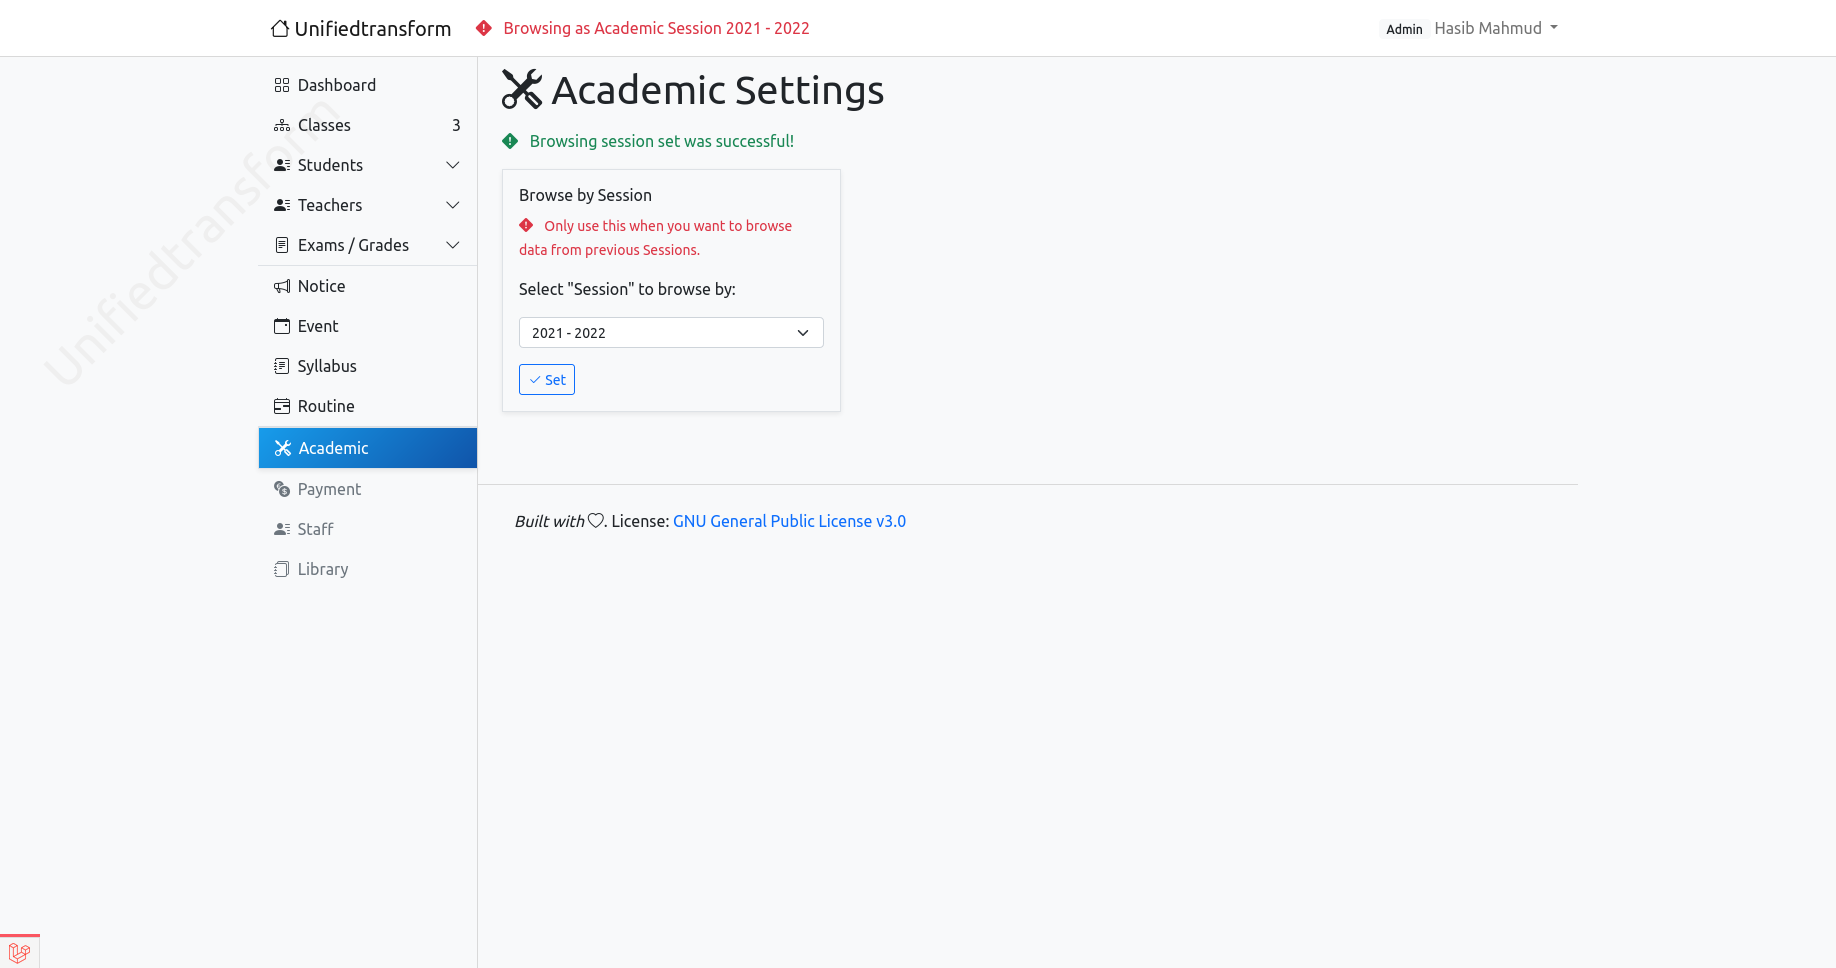Image resolution: width=1836 pixels, height=968 pixels.
Task: Click the Staff person icon
Action: tap(282, 529)
